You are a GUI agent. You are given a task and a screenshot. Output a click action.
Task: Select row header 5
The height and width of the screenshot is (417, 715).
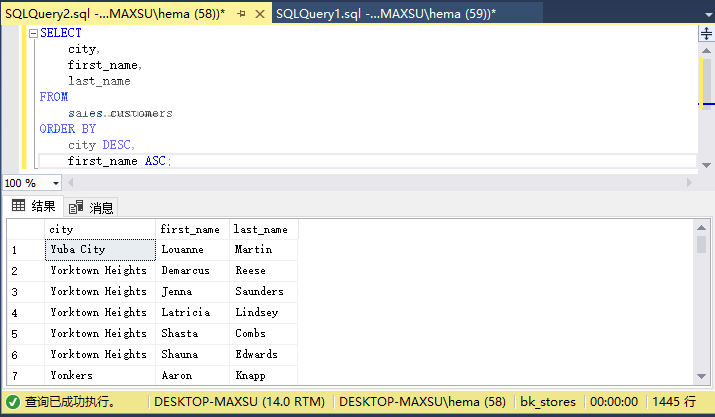(26, 334)
